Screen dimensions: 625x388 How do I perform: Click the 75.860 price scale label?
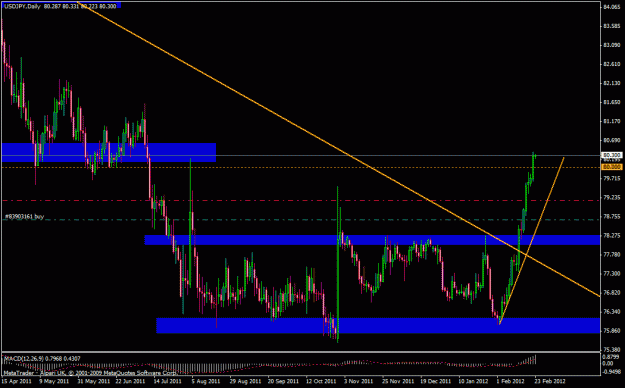pos(612,330)
